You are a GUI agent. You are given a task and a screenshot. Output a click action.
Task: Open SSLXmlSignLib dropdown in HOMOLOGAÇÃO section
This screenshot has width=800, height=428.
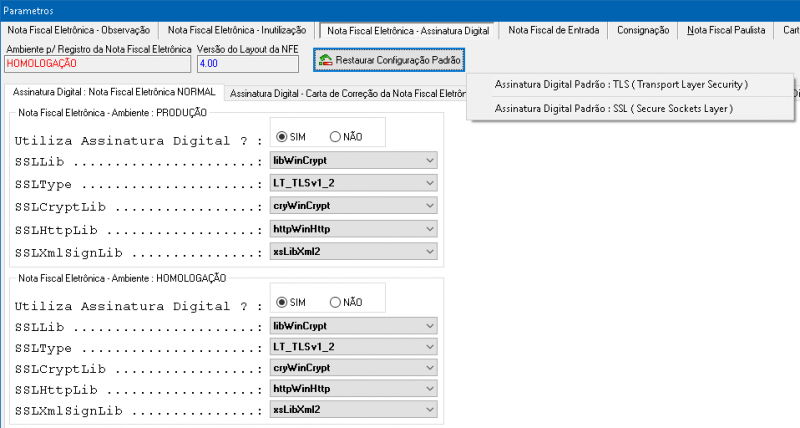tap(354, 410)
